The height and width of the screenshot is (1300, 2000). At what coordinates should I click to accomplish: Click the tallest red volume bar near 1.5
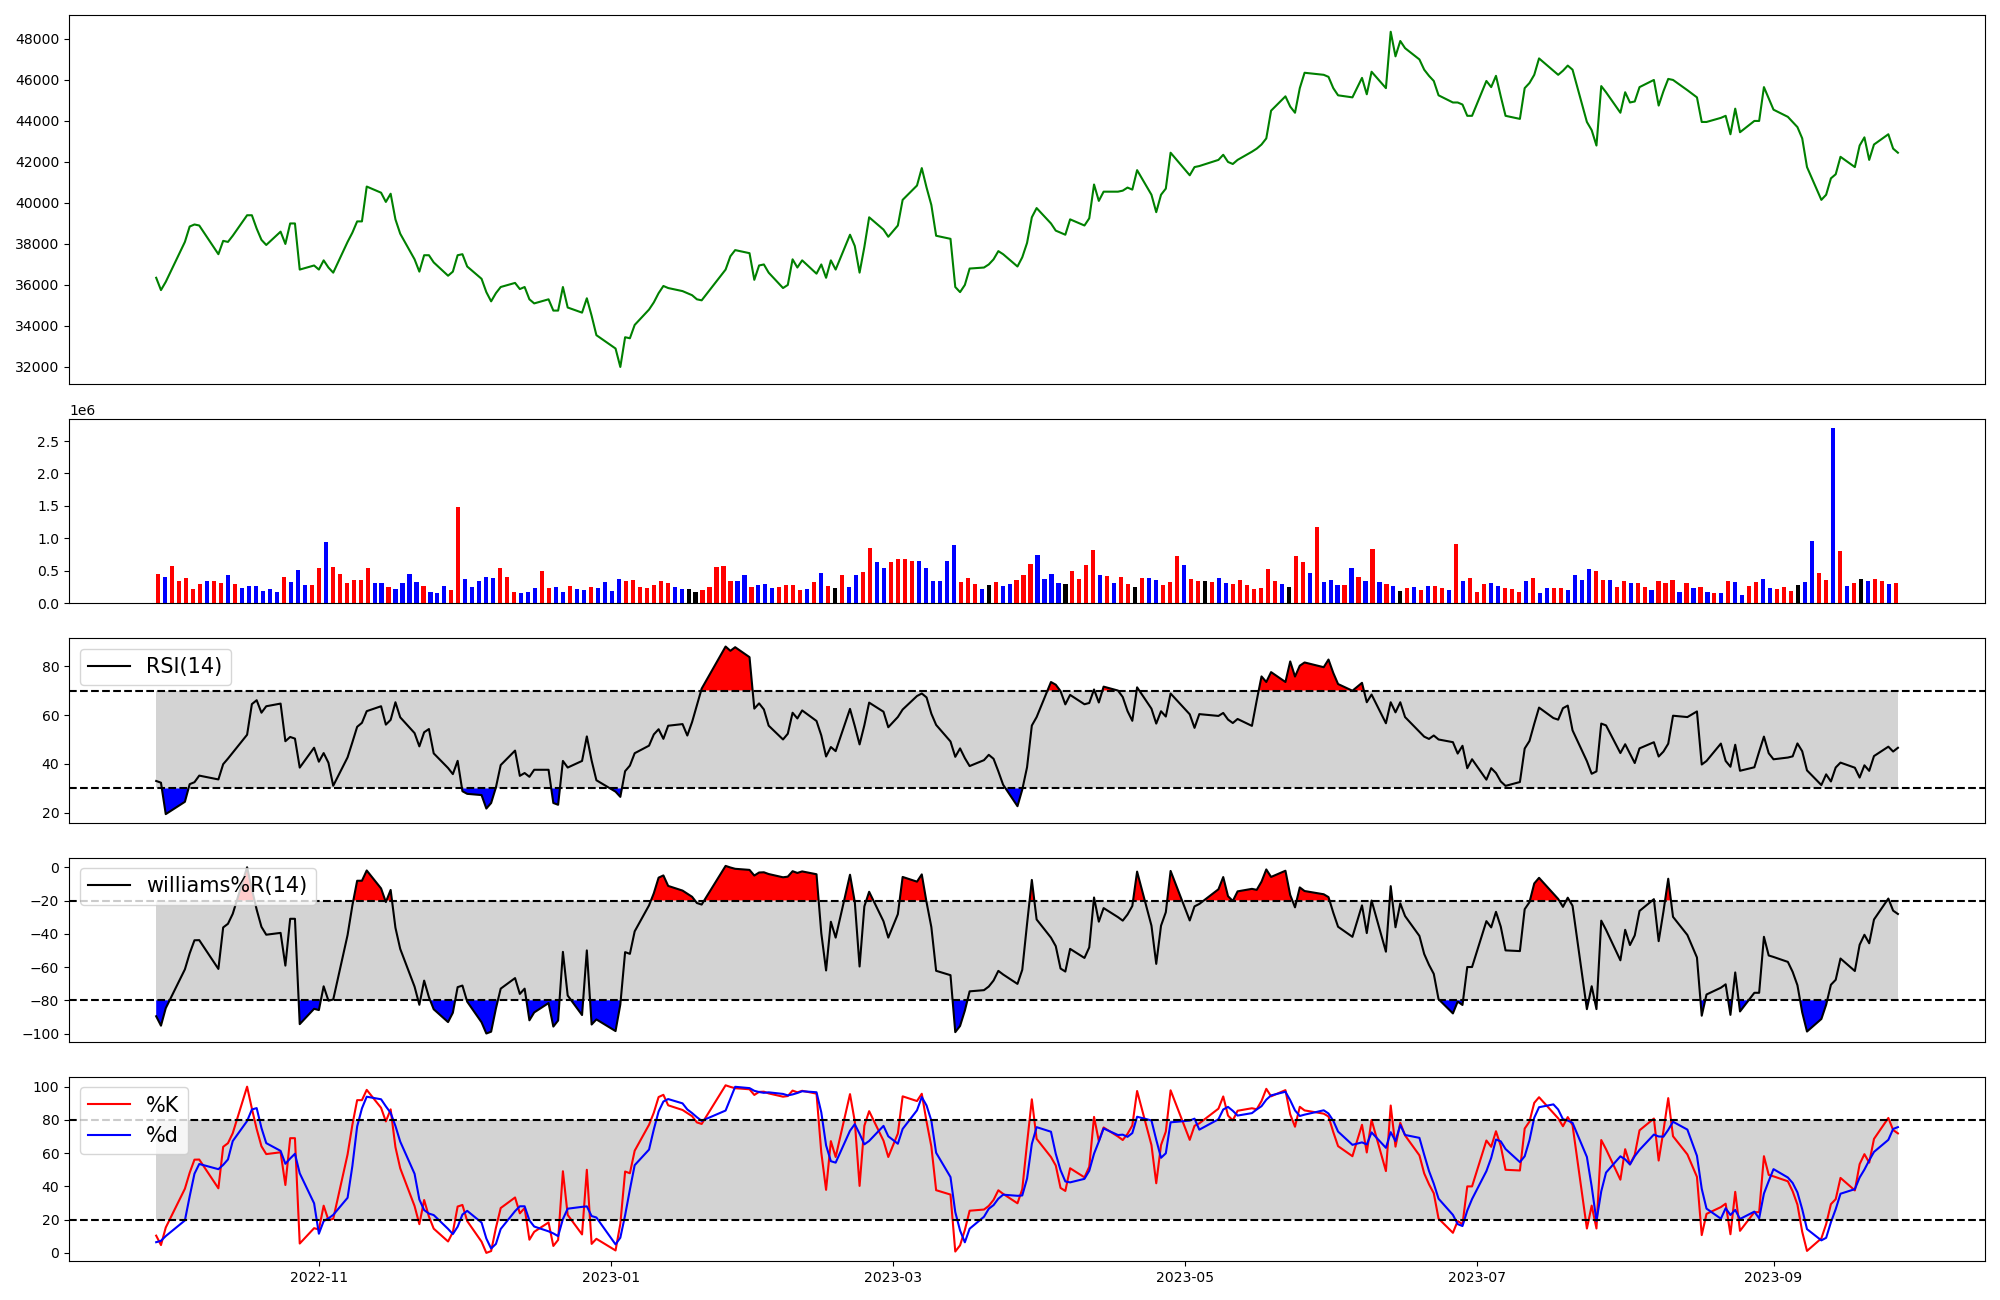pos(458,555)
